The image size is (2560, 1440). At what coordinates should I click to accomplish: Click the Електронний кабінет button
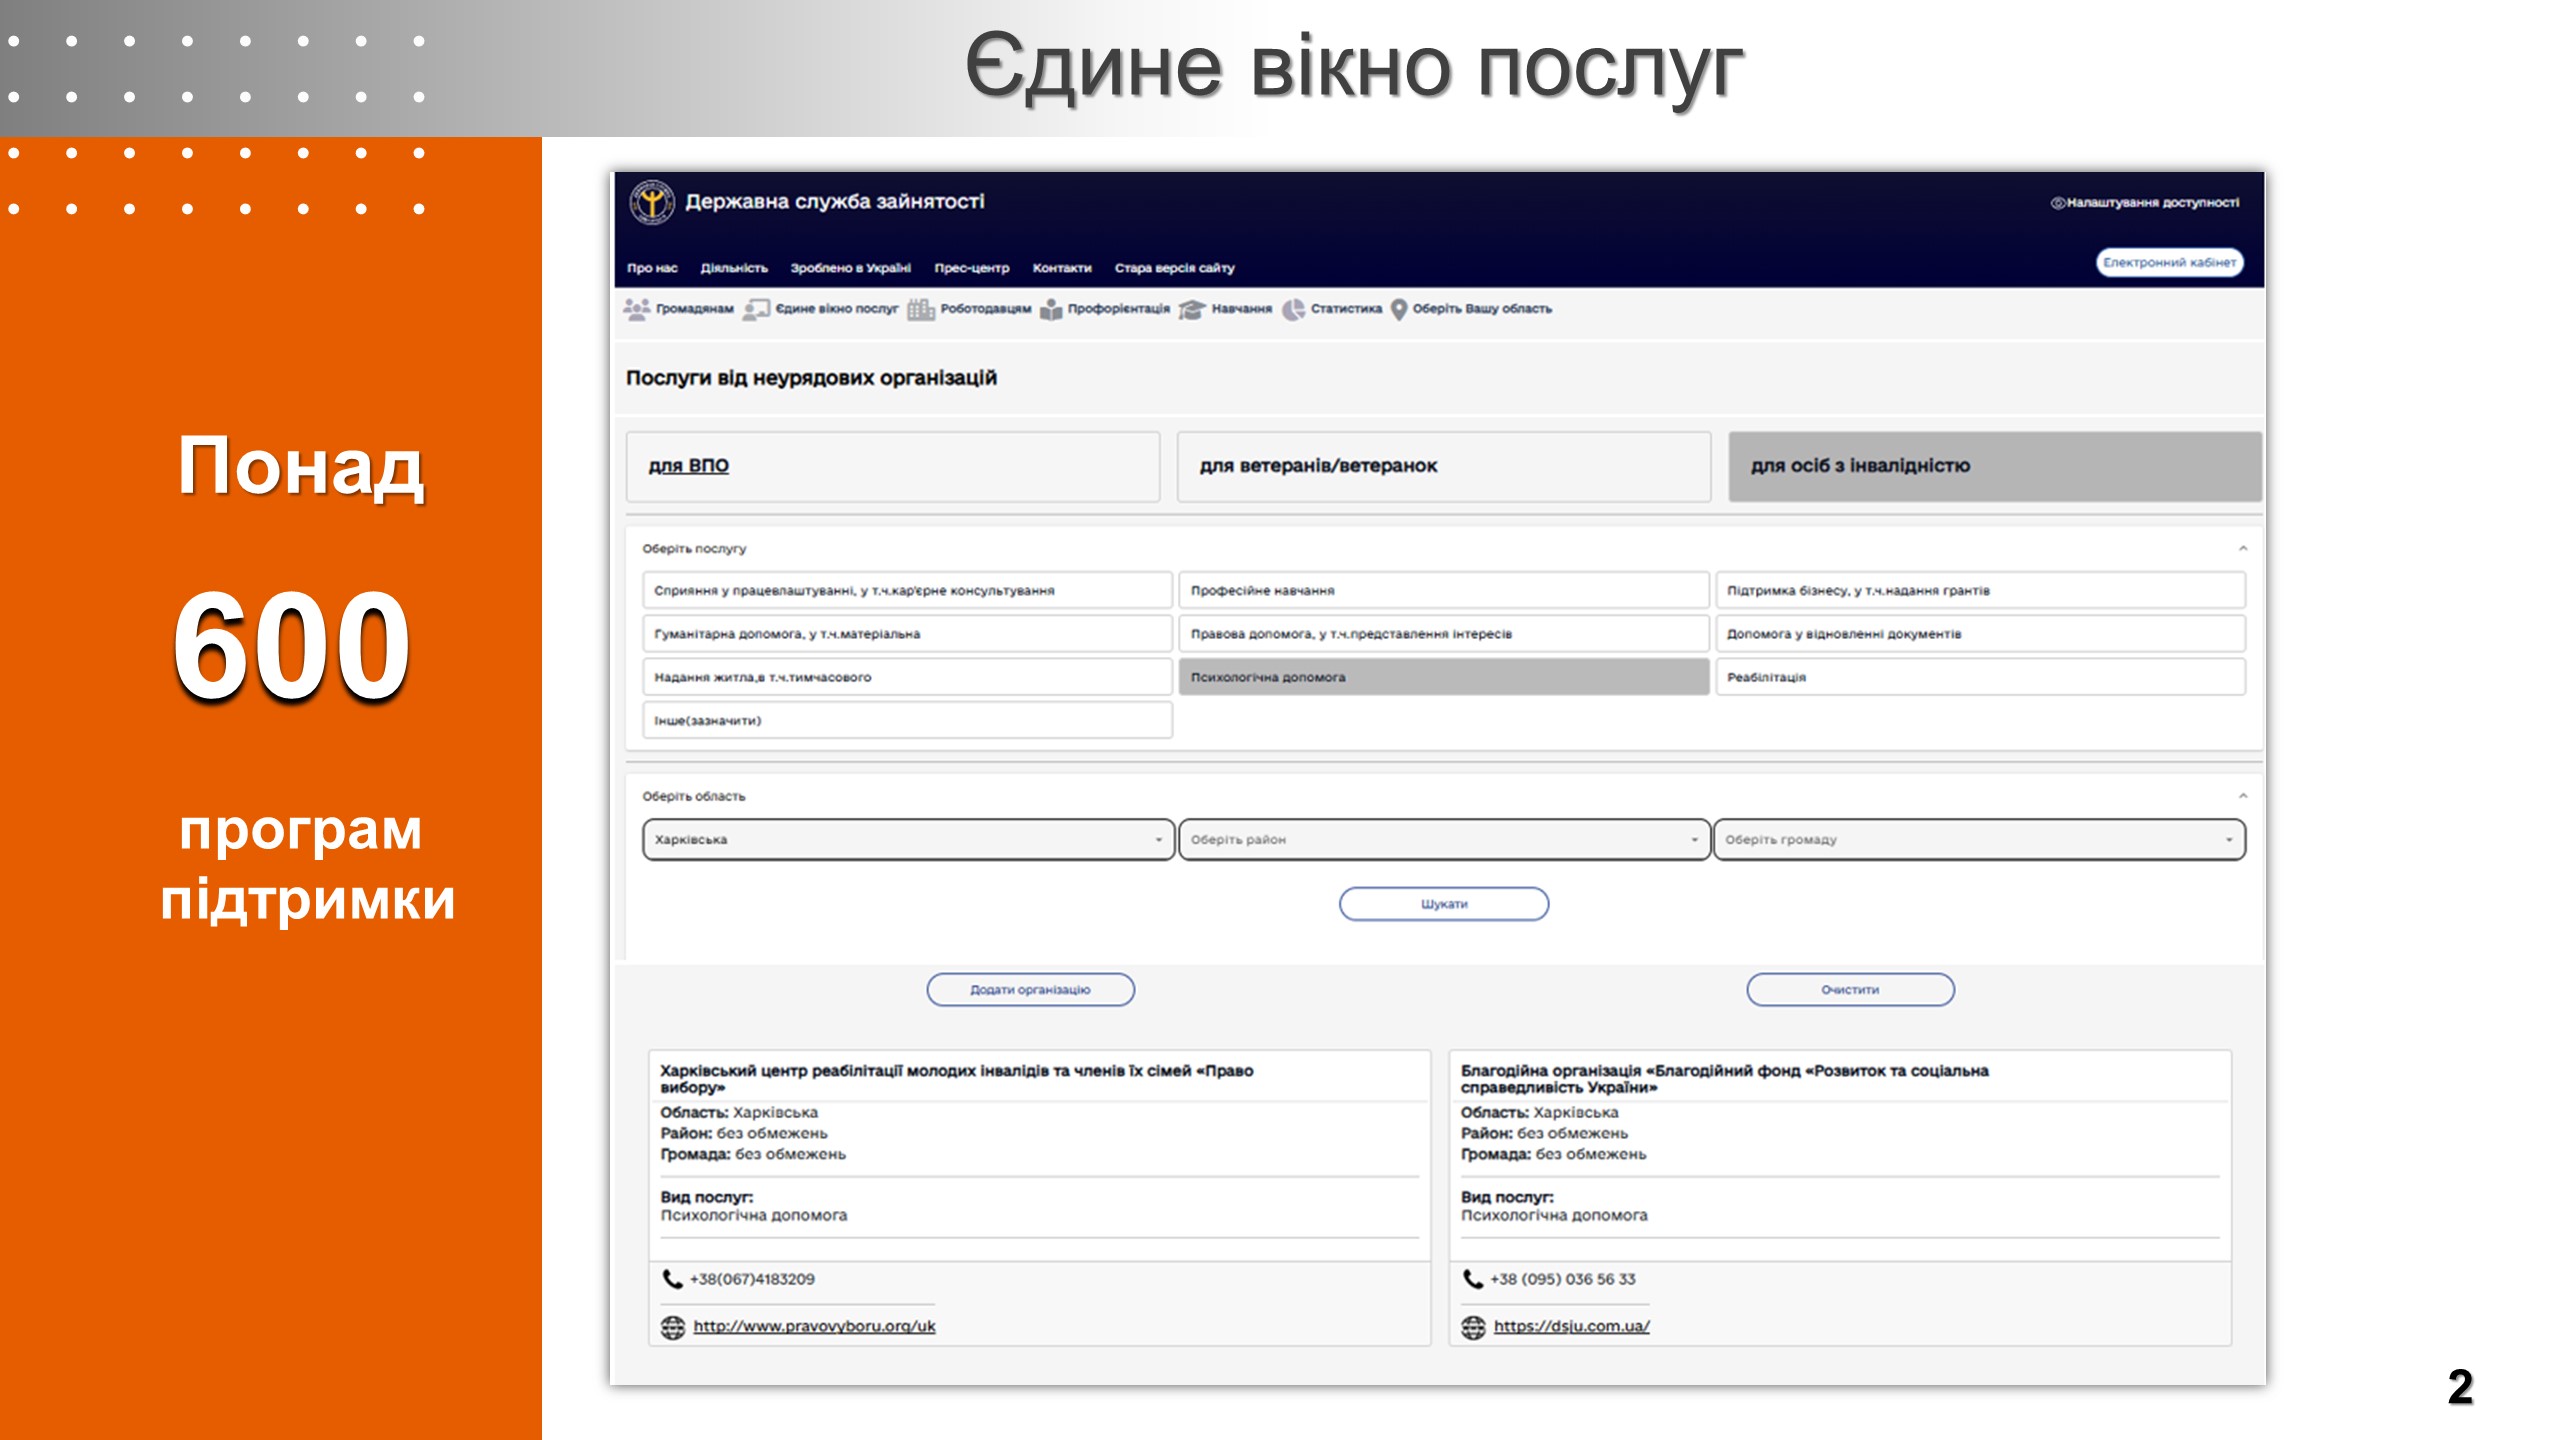(x=2169, y=262)
